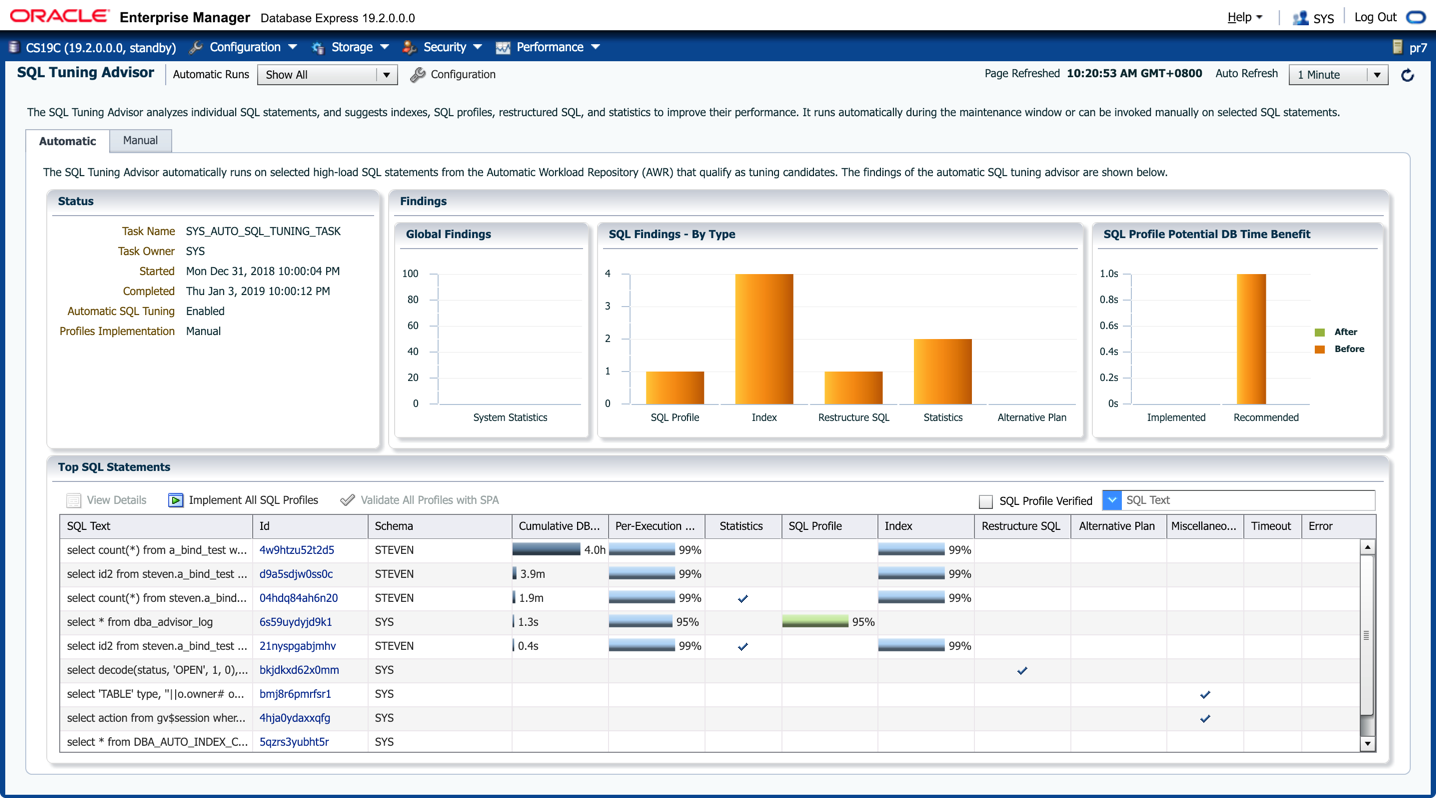The image size is (1436, 798).
Task: Enable the SQL Profile Verified checkbox
Action: [986, 501]
